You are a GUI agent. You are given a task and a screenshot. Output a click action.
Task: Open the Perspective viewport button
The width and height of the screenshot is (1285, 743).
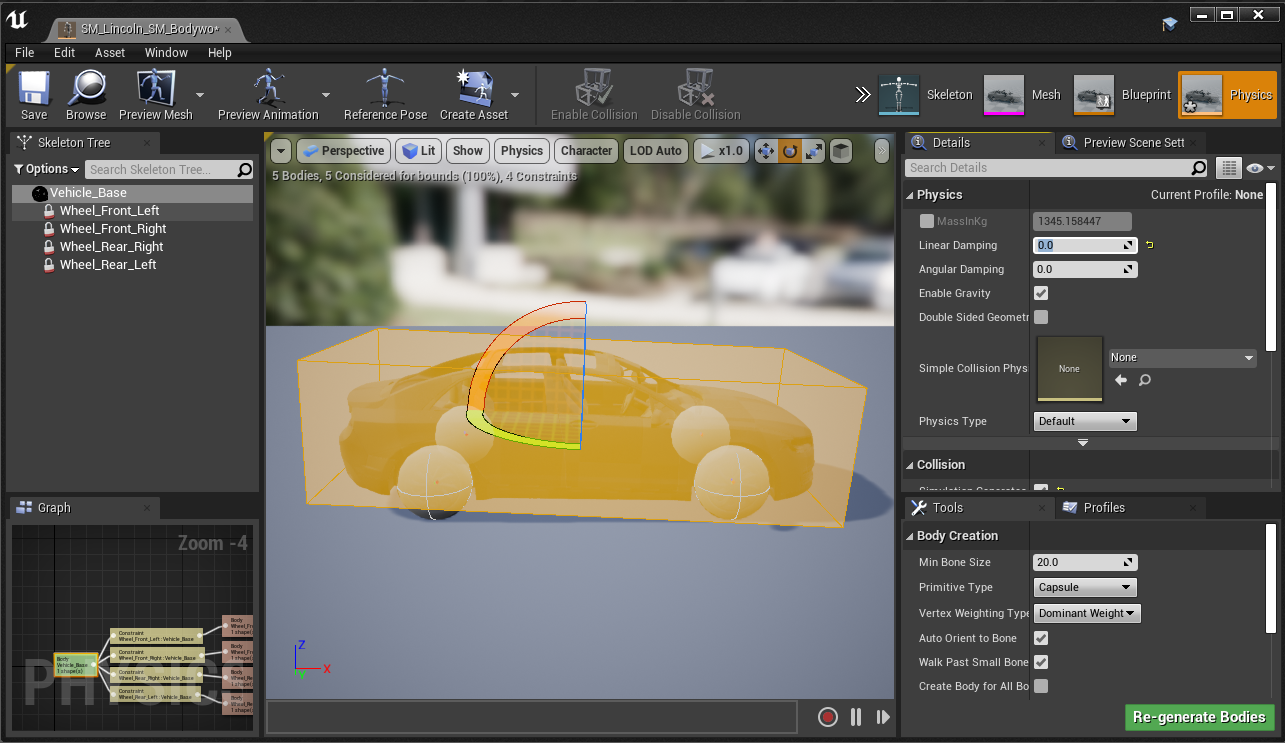[343, 151]
